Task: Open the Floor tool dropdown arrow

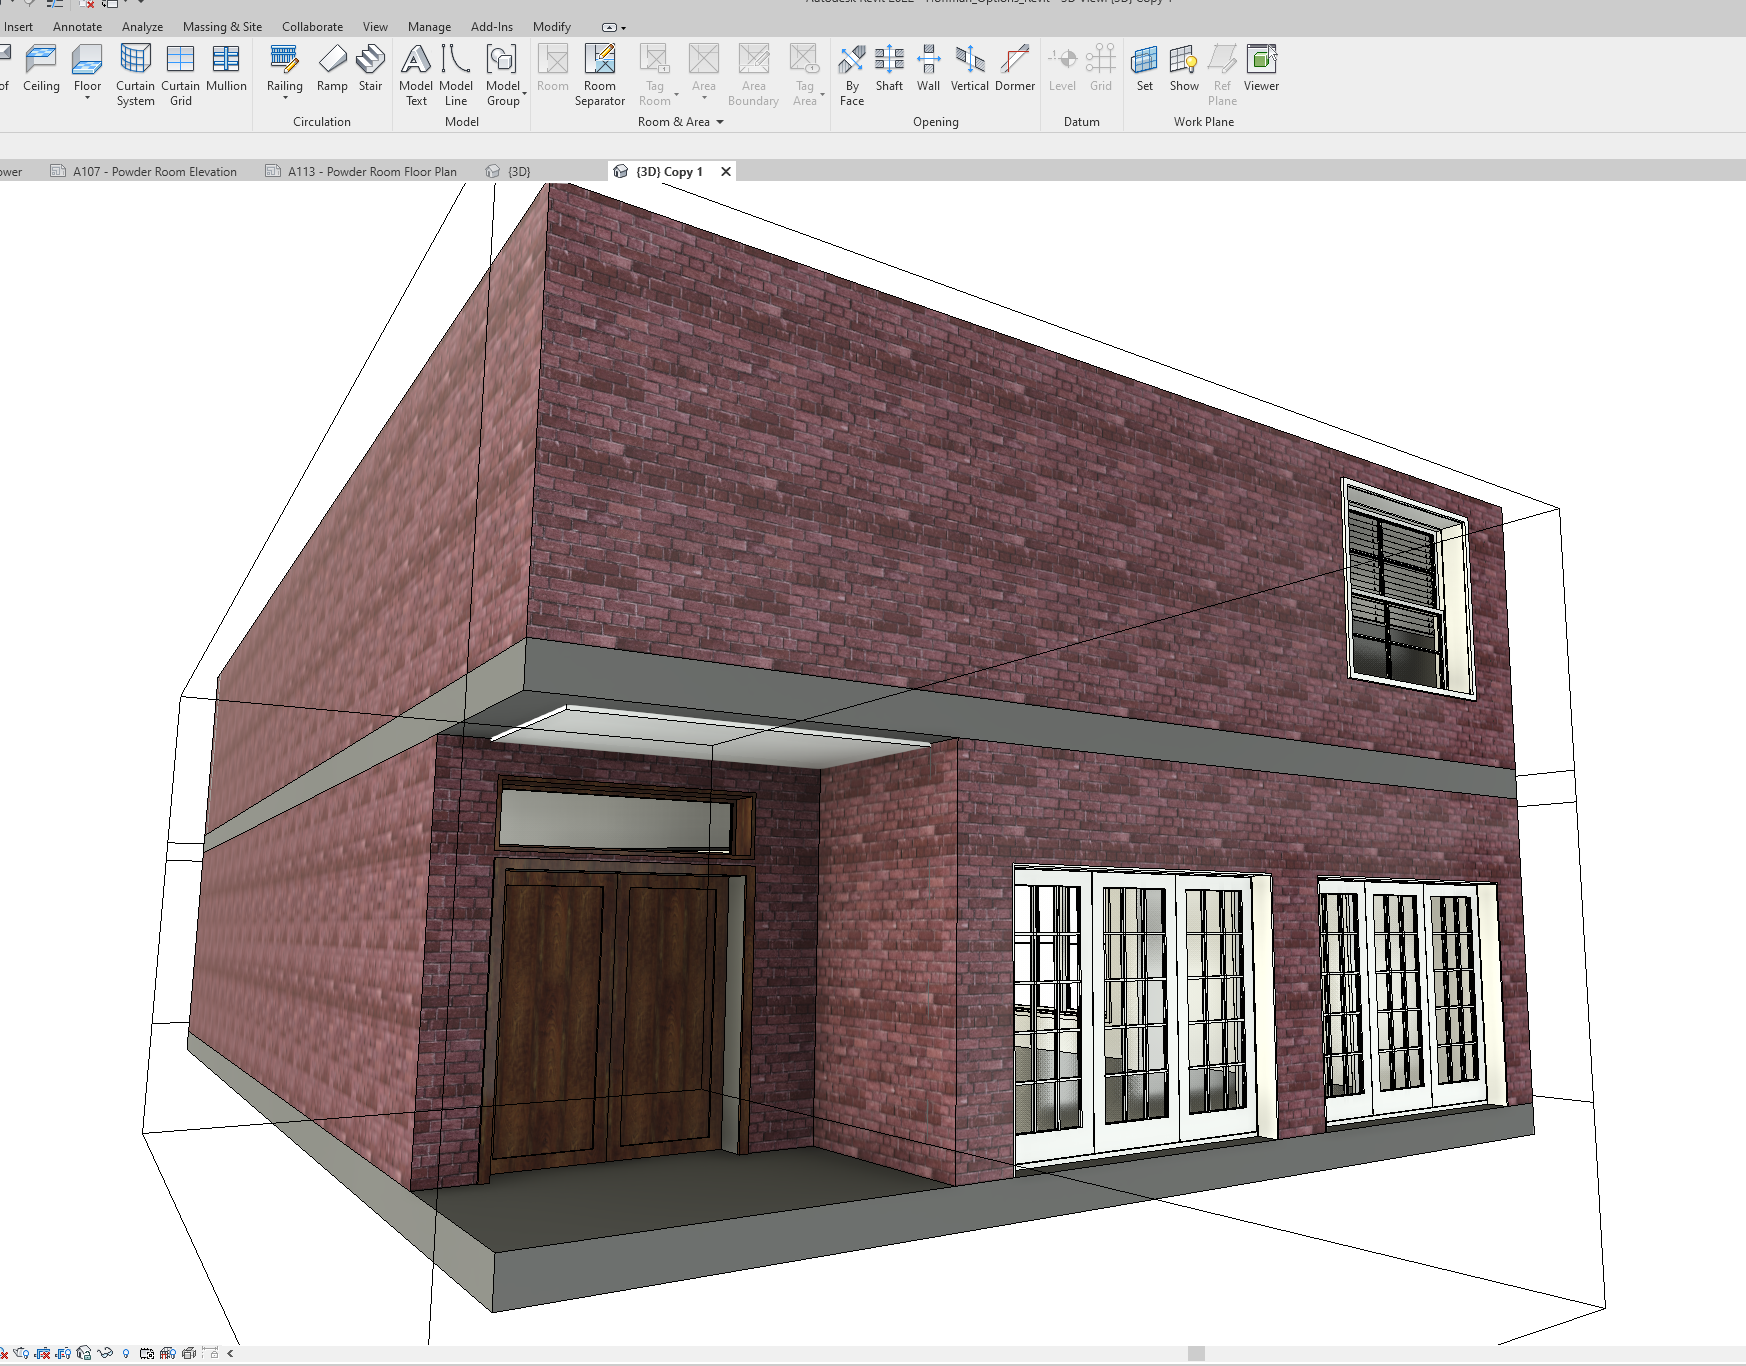Action: click(87, 98)
